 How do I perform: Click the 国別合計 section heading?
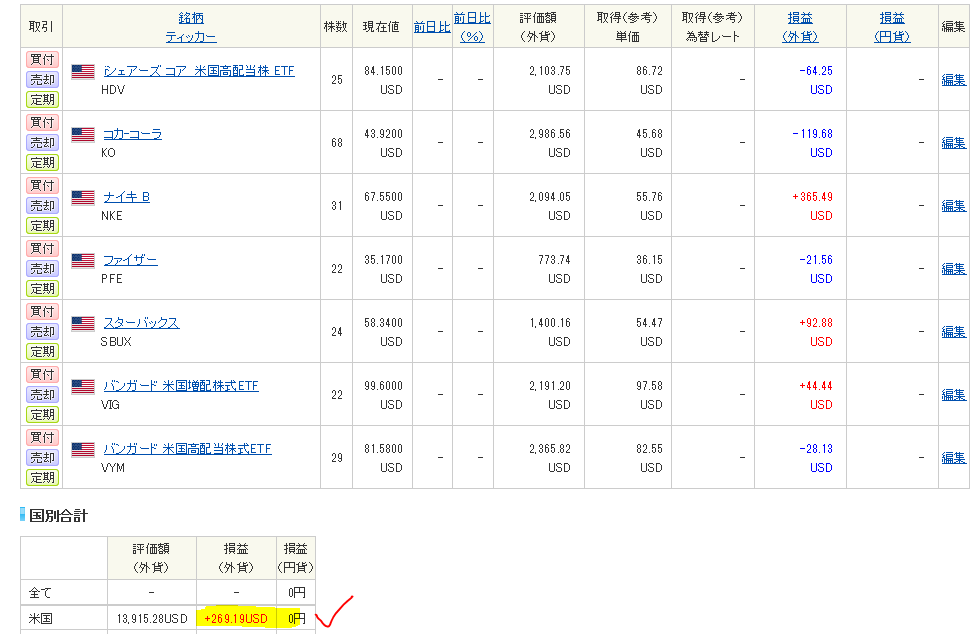pyautogui.click(x=58, y=515)
